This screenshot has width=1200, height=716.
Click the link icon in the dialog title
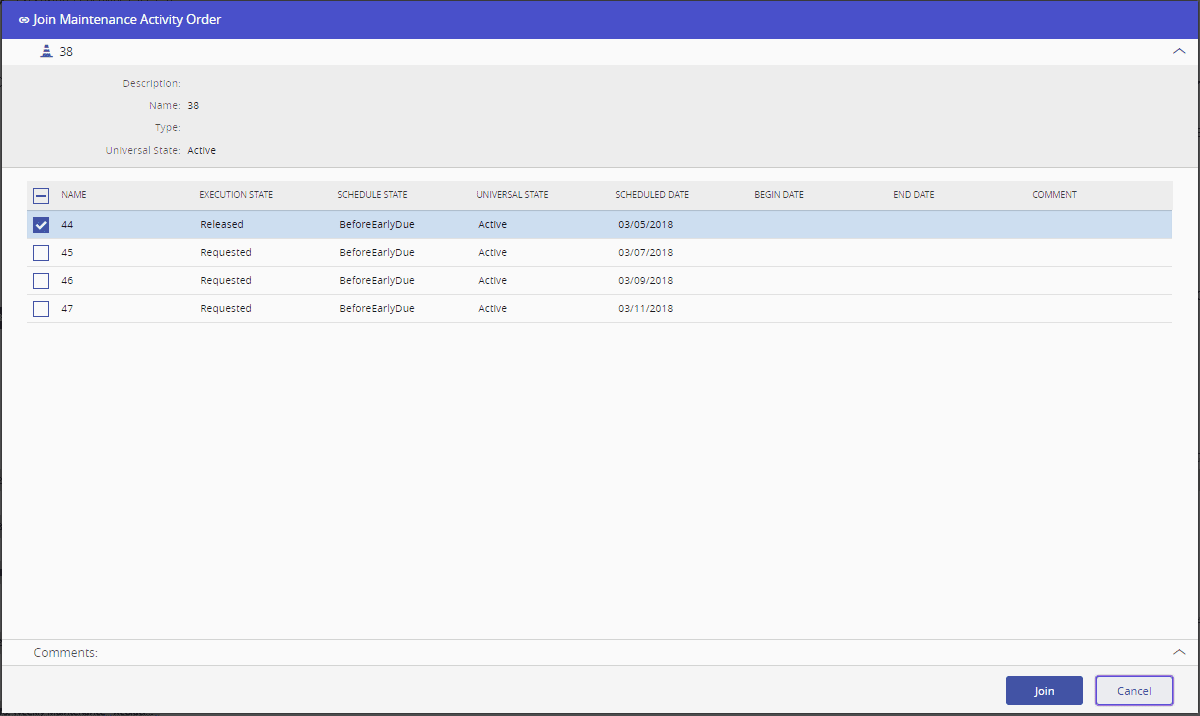(x=24, y=20)
